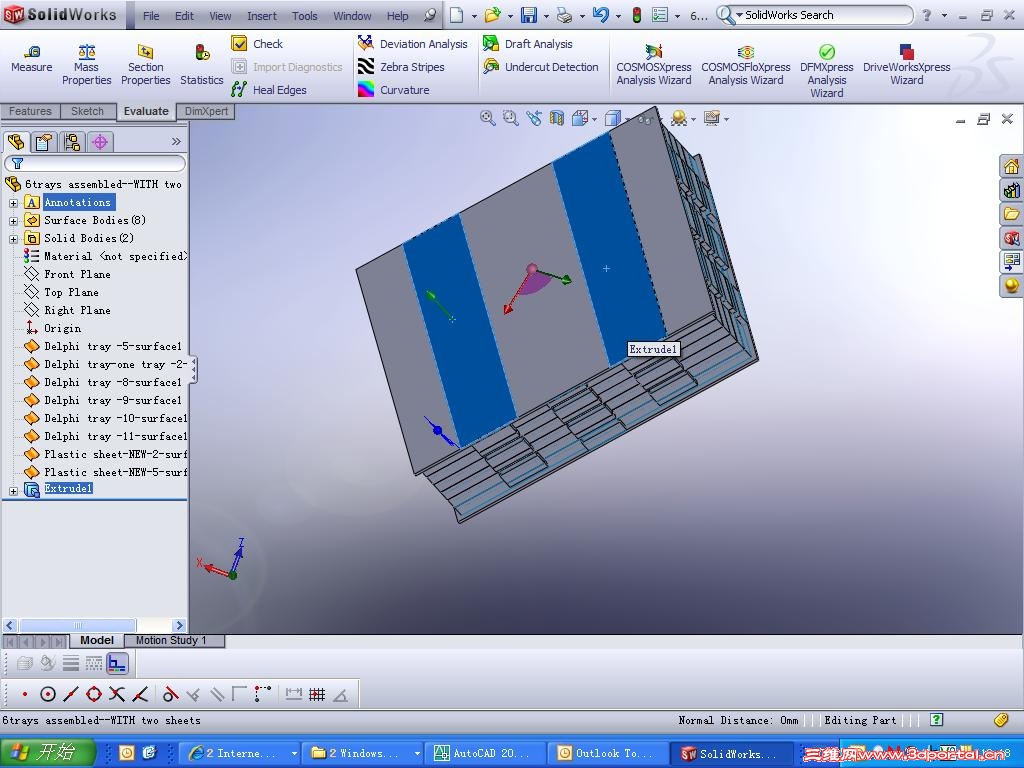Toggle Curvature display
The image size is (1024, 768).
393,89
